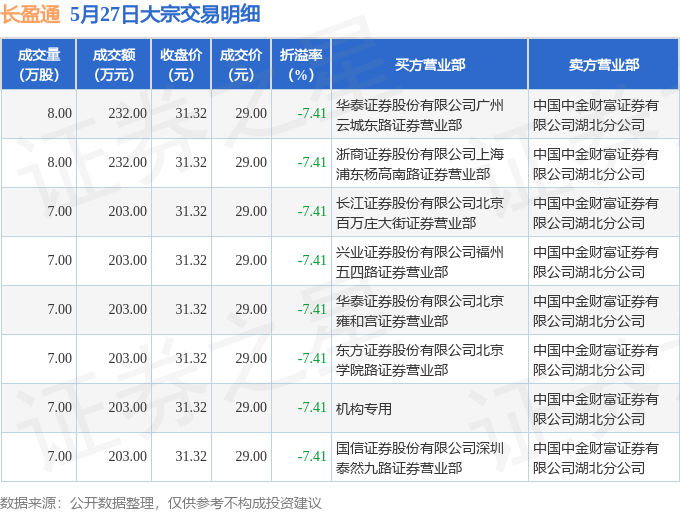Click 8.00 volume in 浙商证券 row
Image resolution: width=680 pixels, height=512 pixels.
[x=59, y=162]
